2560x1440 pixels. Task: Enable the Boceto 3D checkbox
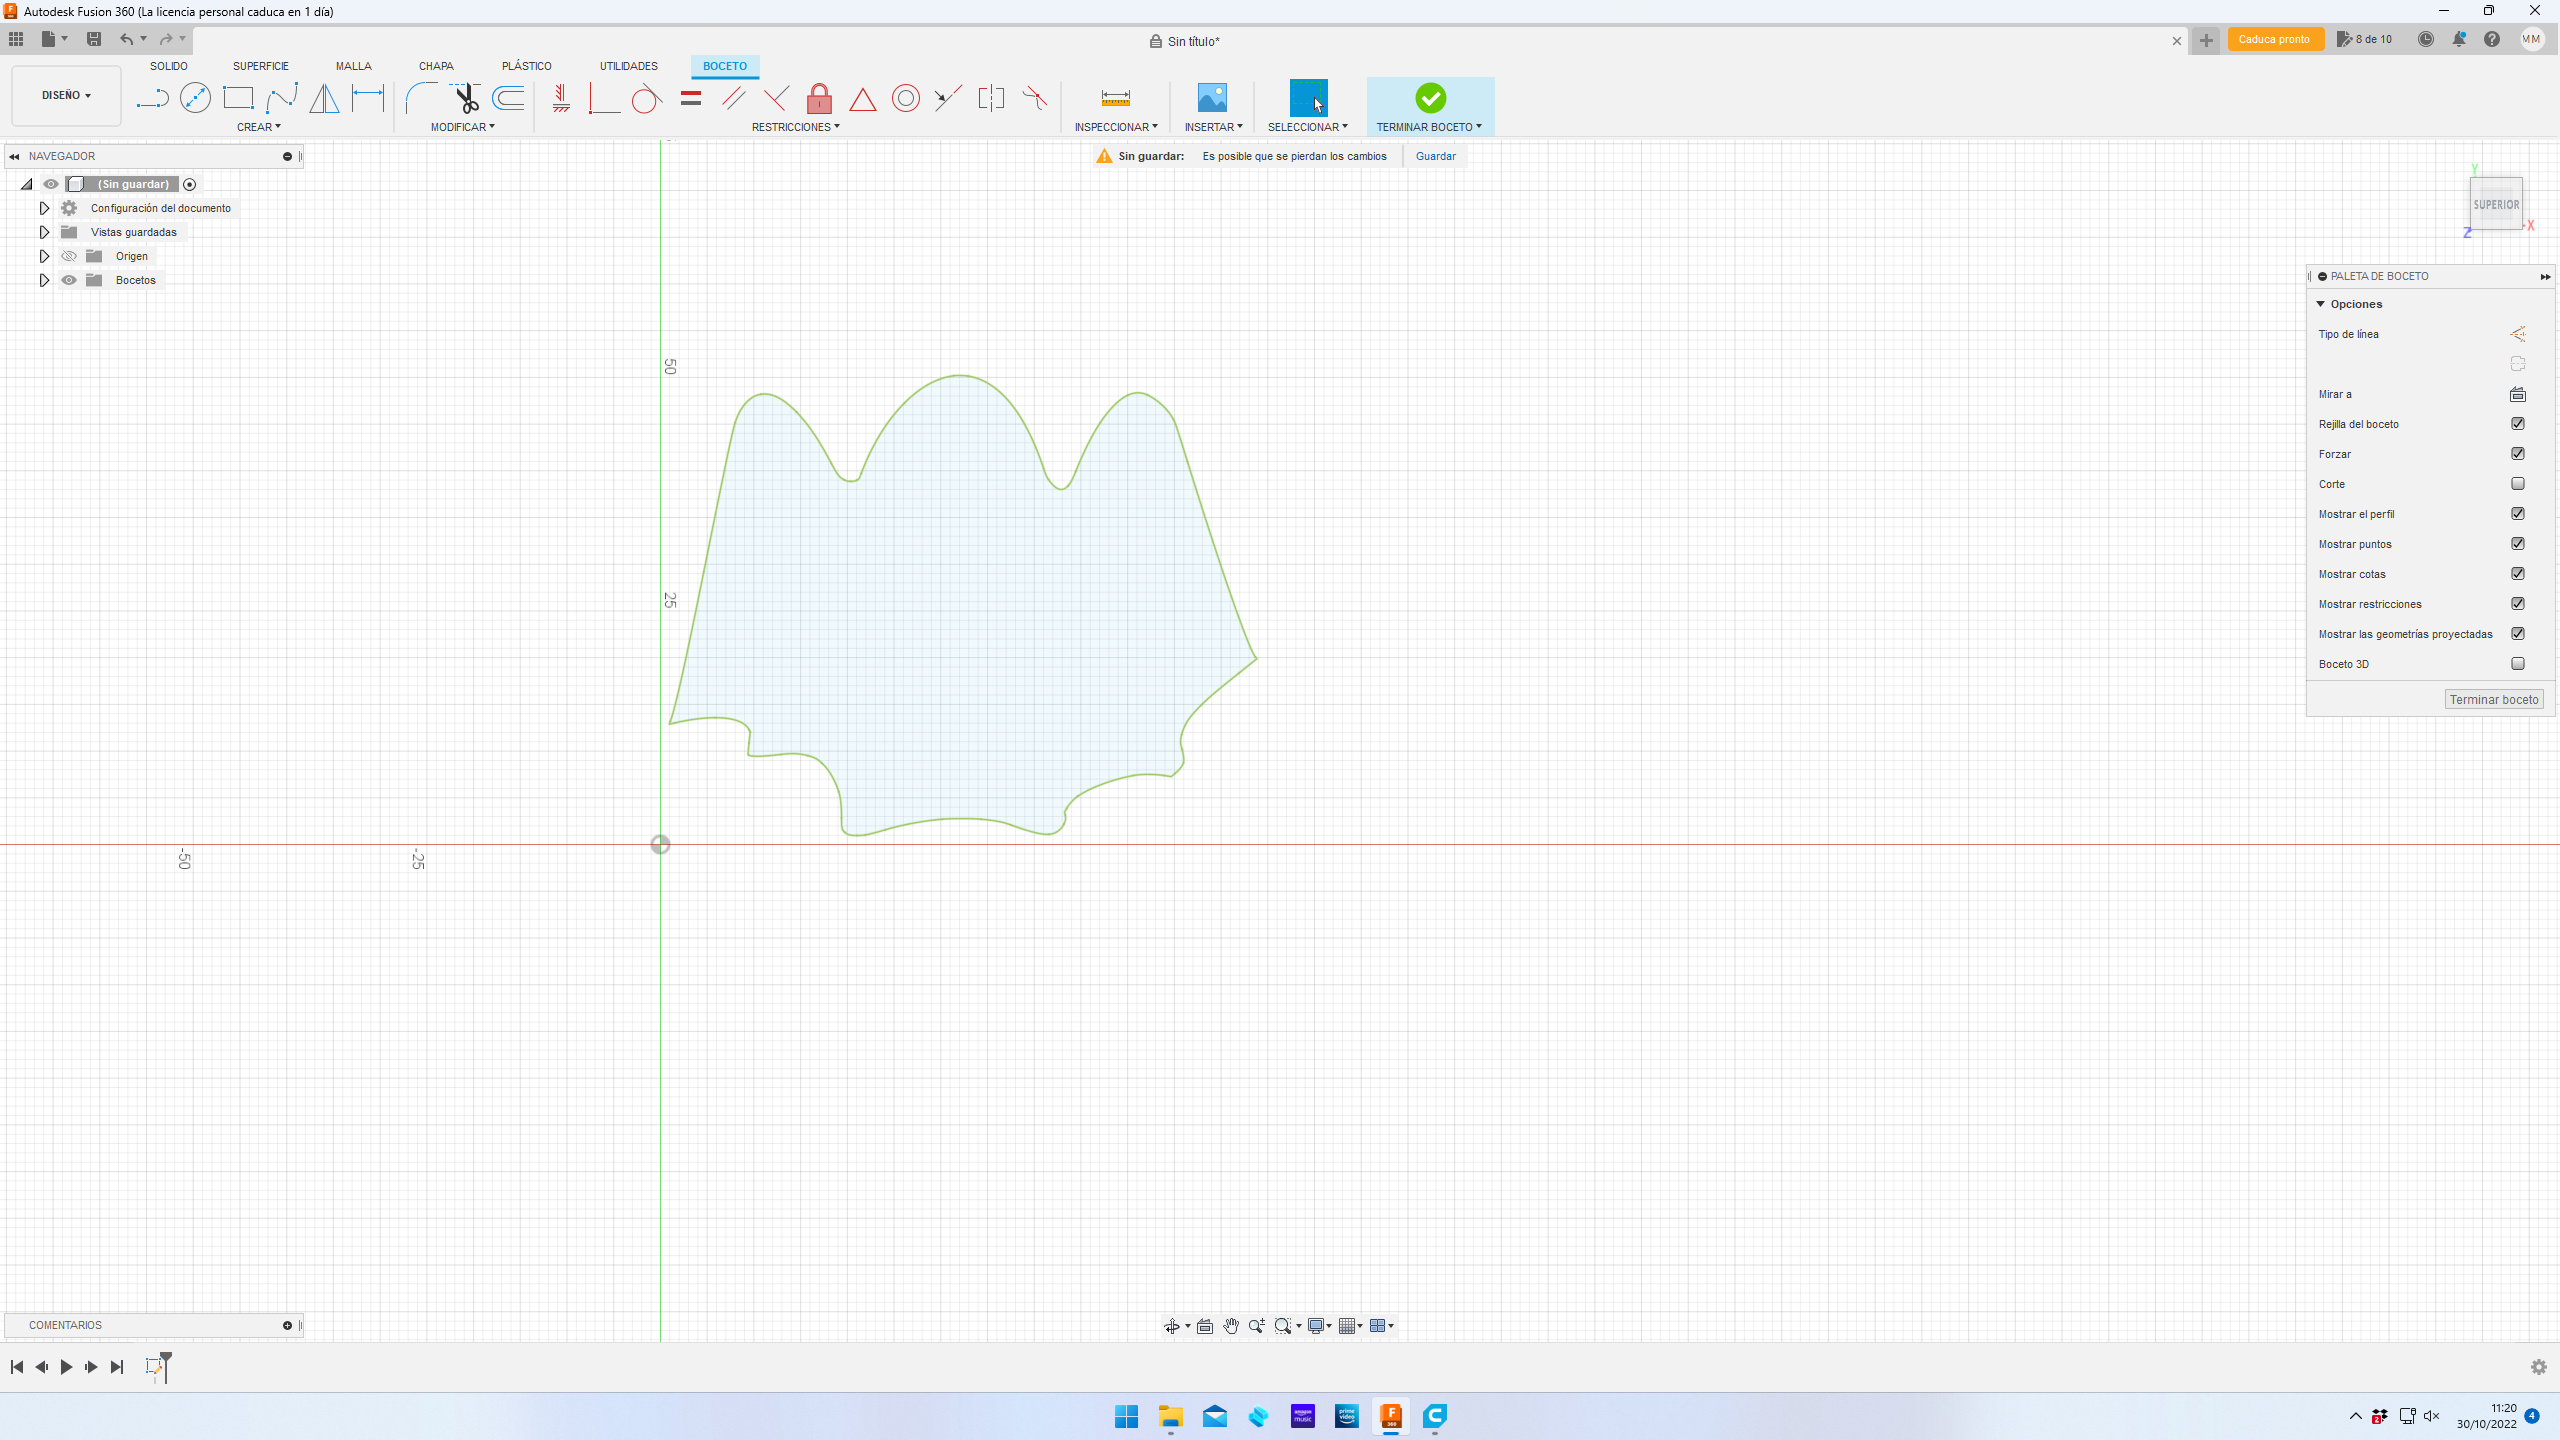click(2517, 664)
